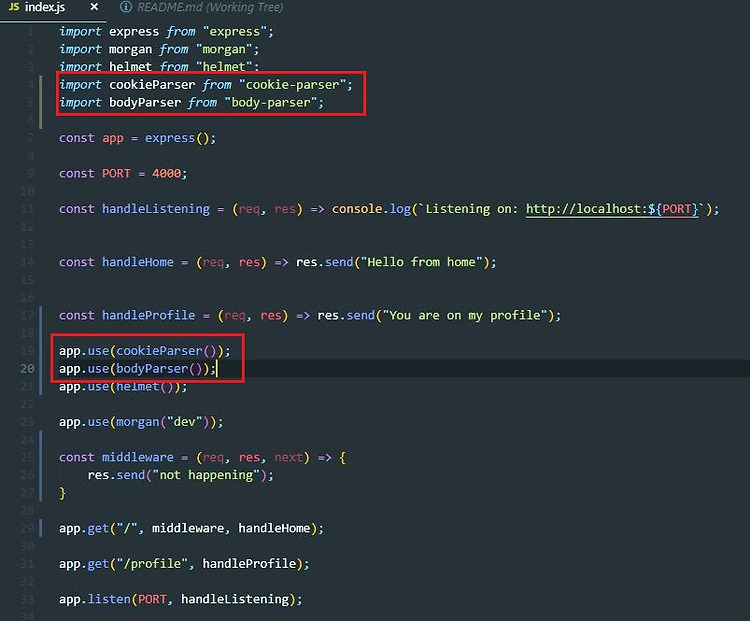Close the index.js tab
The width and height of the screenshot is (750, 621).
(x=94, y=7)
